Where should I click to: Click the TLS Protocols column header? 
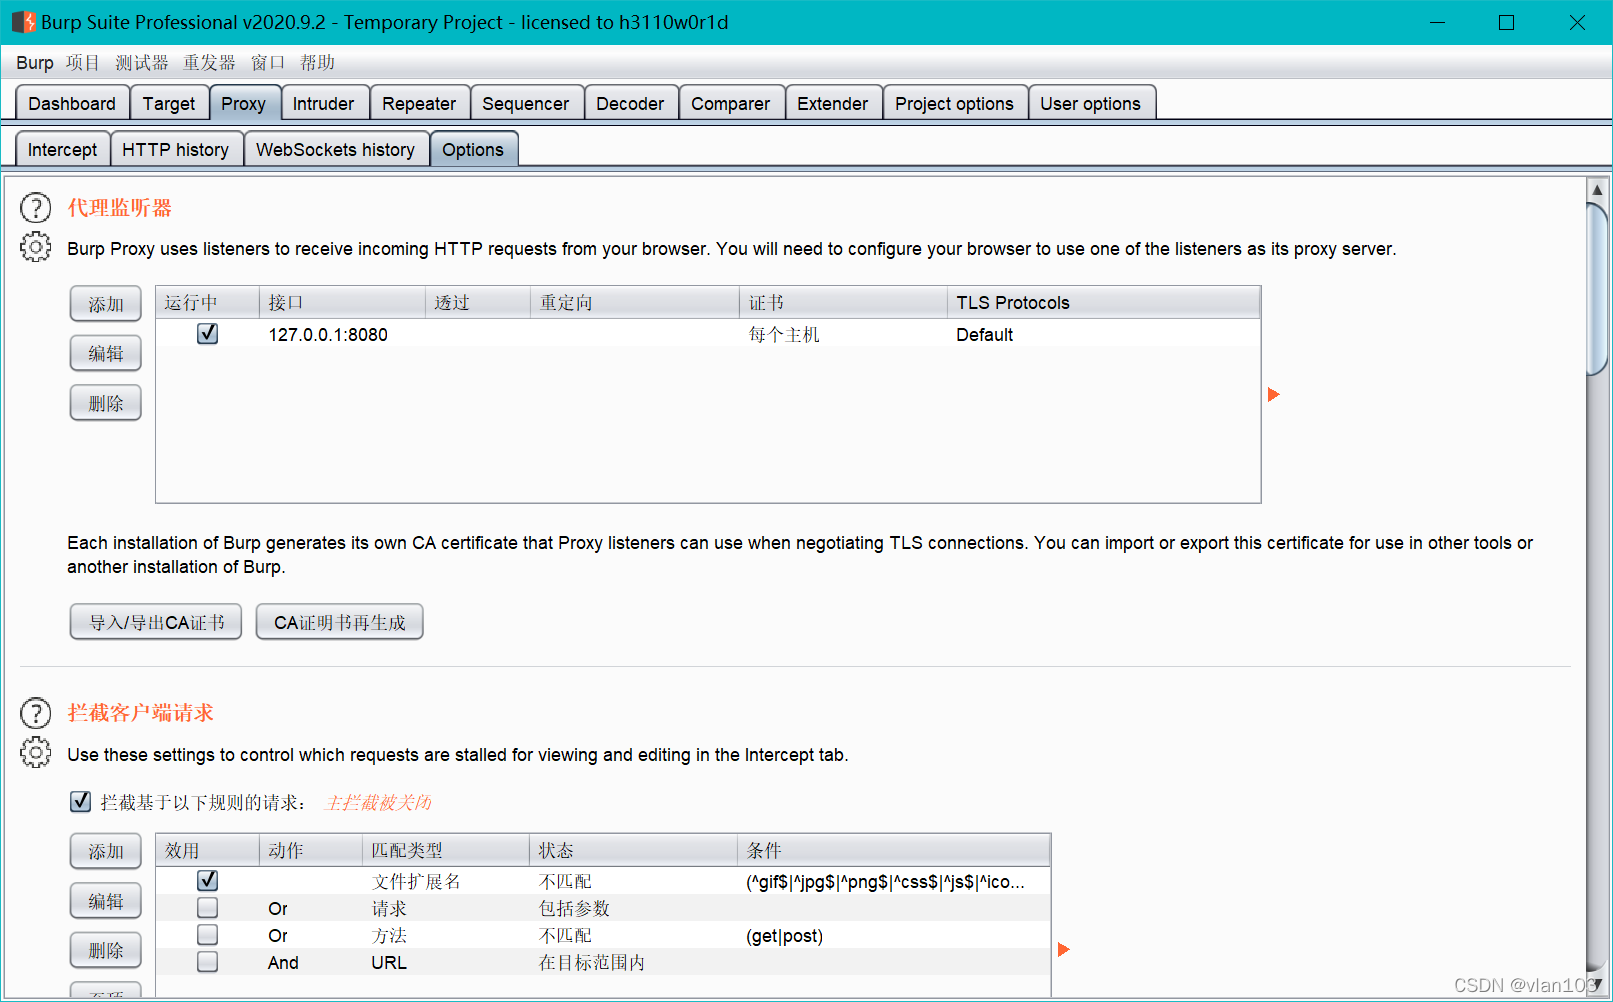coord(1103,303)
